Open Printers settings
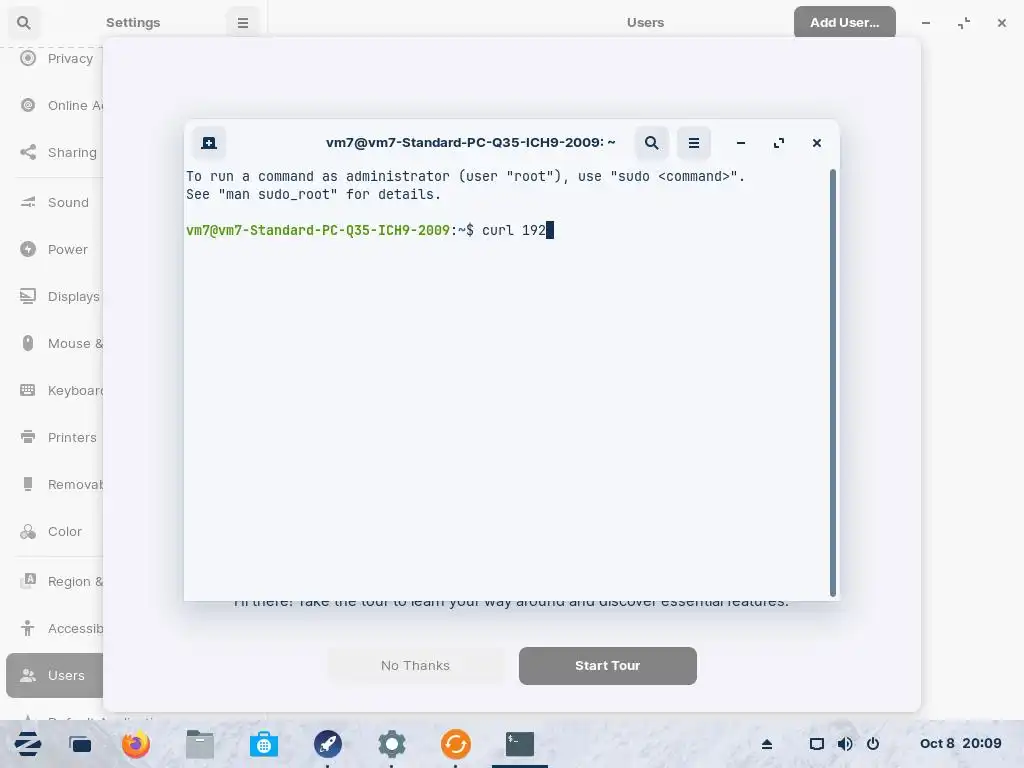The height and width of the screenshot is (768, 1024). click(55, 438)
